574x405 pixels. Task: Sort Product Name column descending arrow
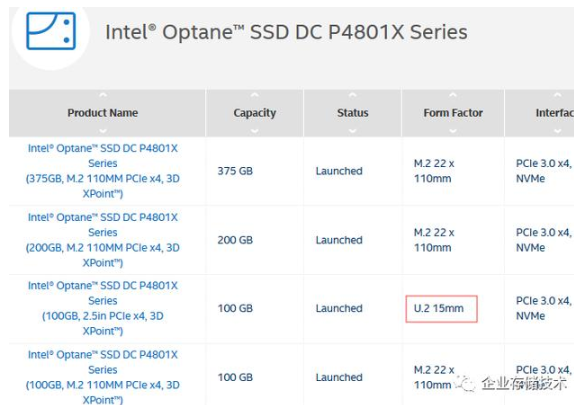point(103,131)
